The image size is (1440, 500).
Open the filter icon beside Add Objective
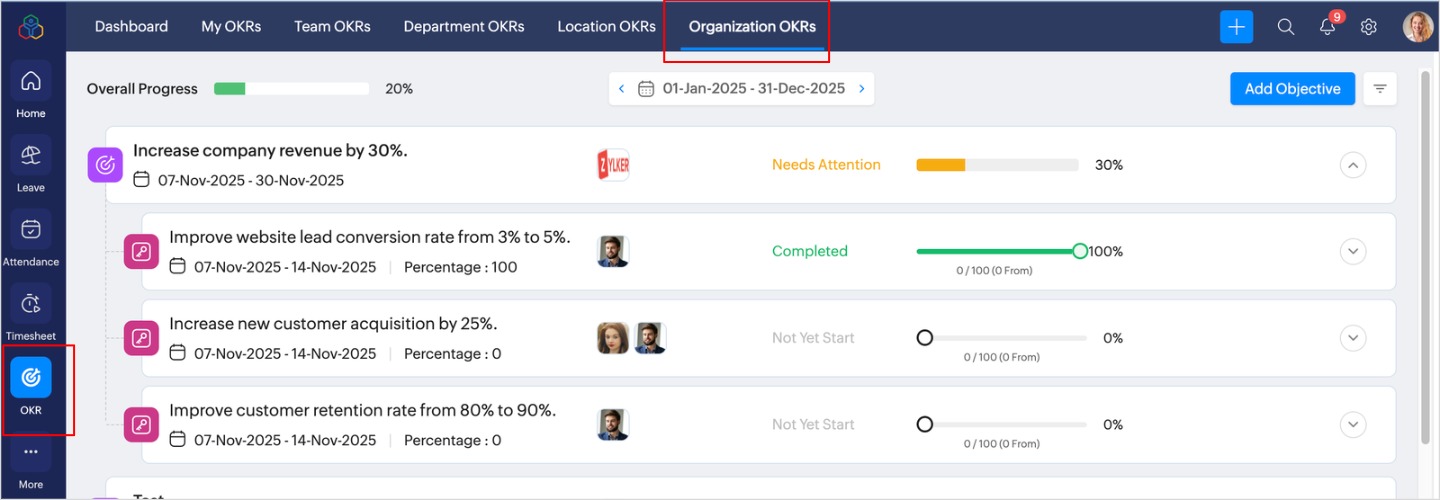click(1380, 89)
